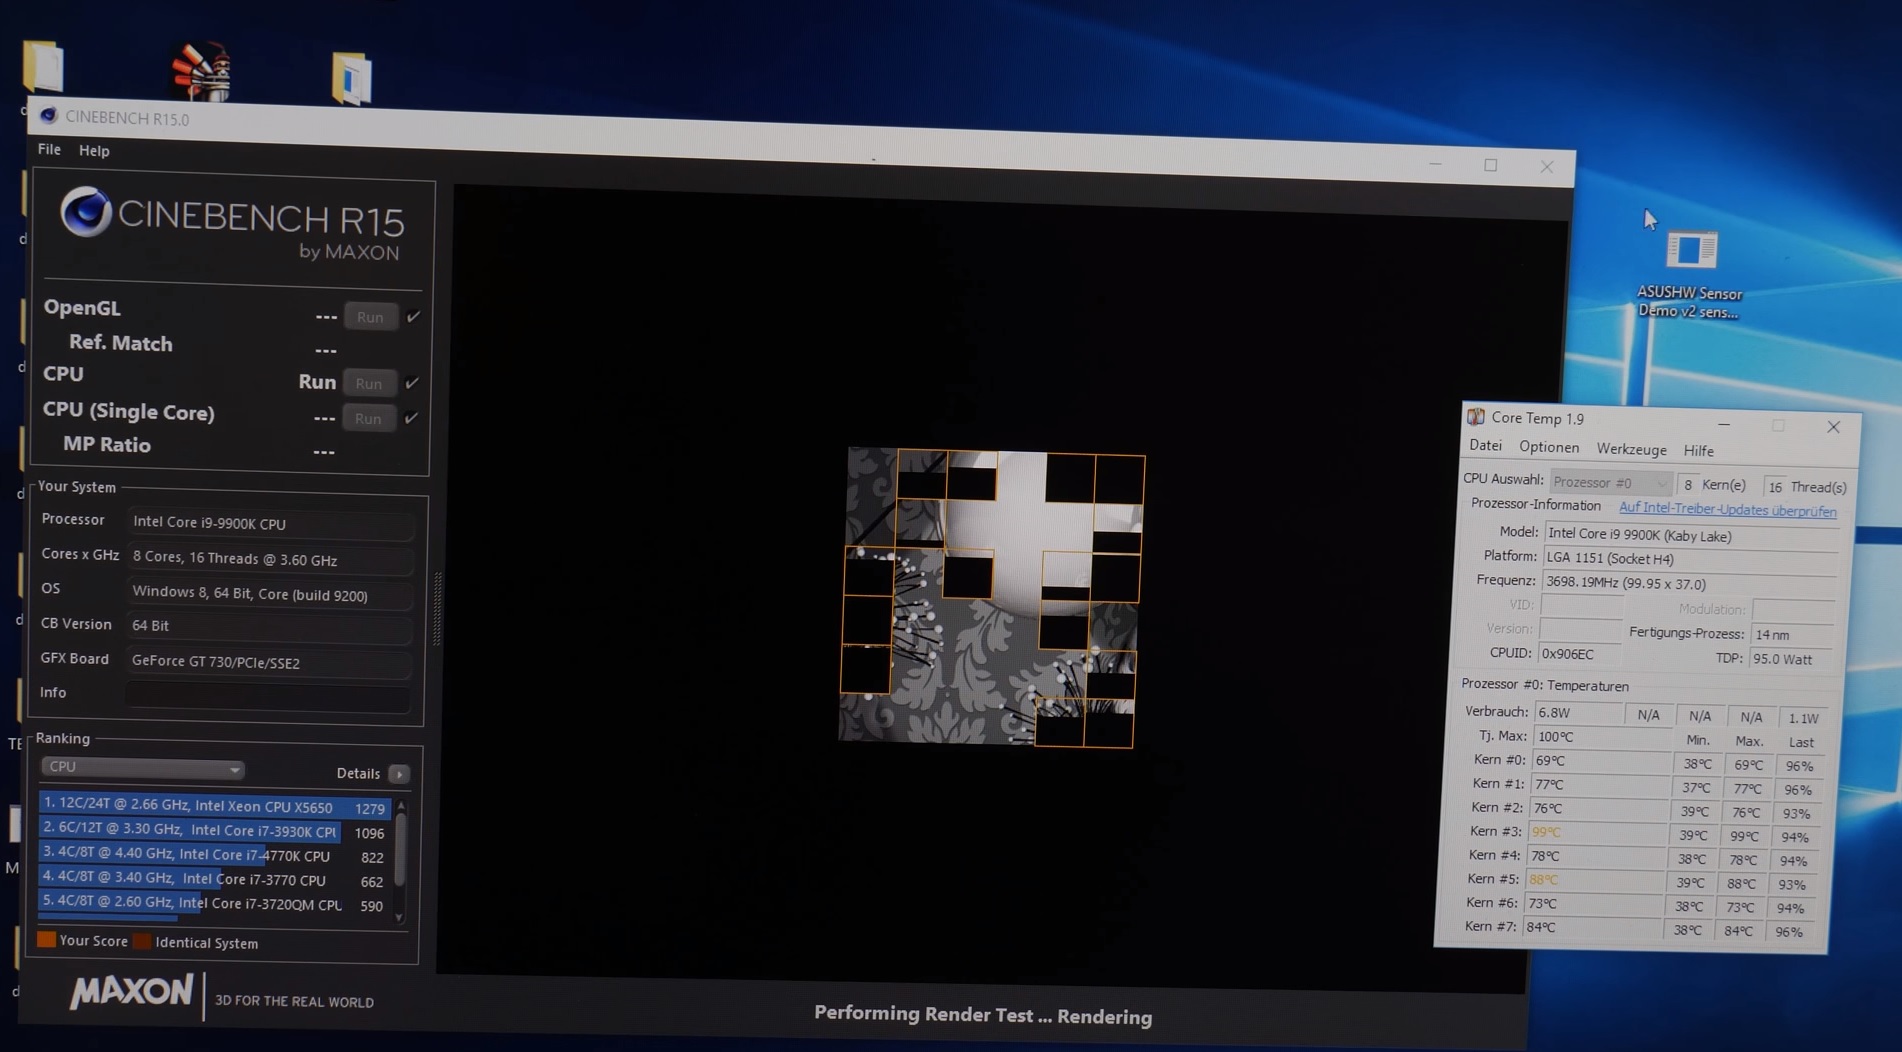Screen dimensions: 1902x1052
Task: Click the Details arrow icon in Ranking
Action: (399, 774)
